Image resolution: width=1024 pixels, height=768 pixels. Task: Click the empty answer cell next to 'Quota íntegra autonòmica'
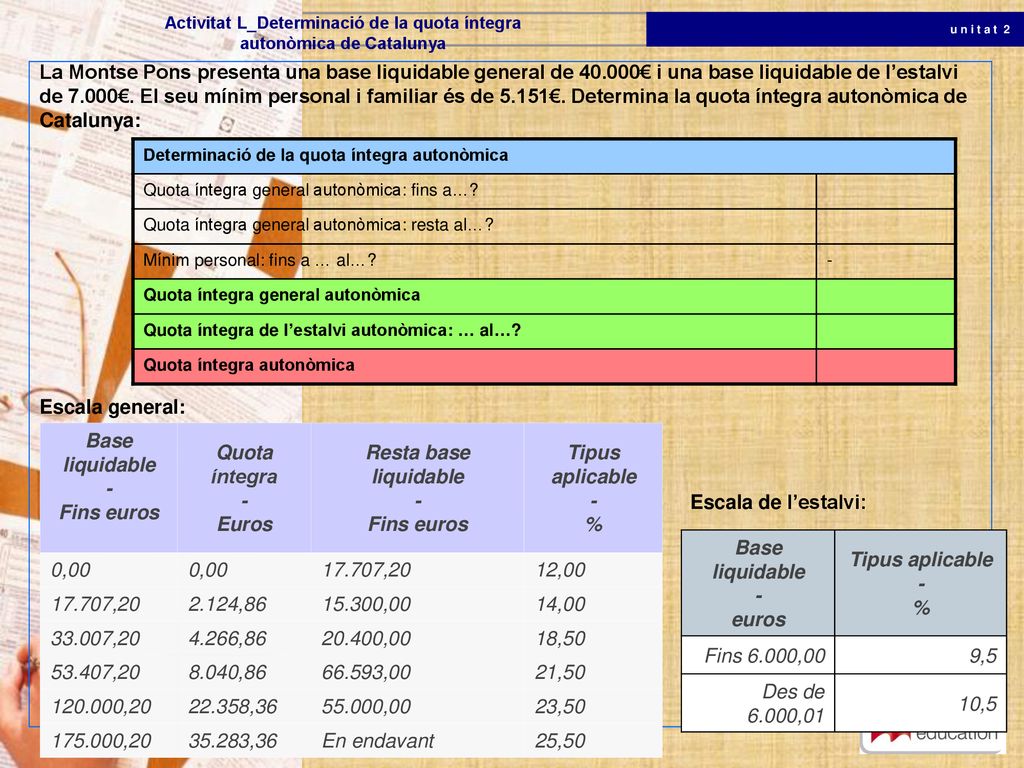[886, 366]
